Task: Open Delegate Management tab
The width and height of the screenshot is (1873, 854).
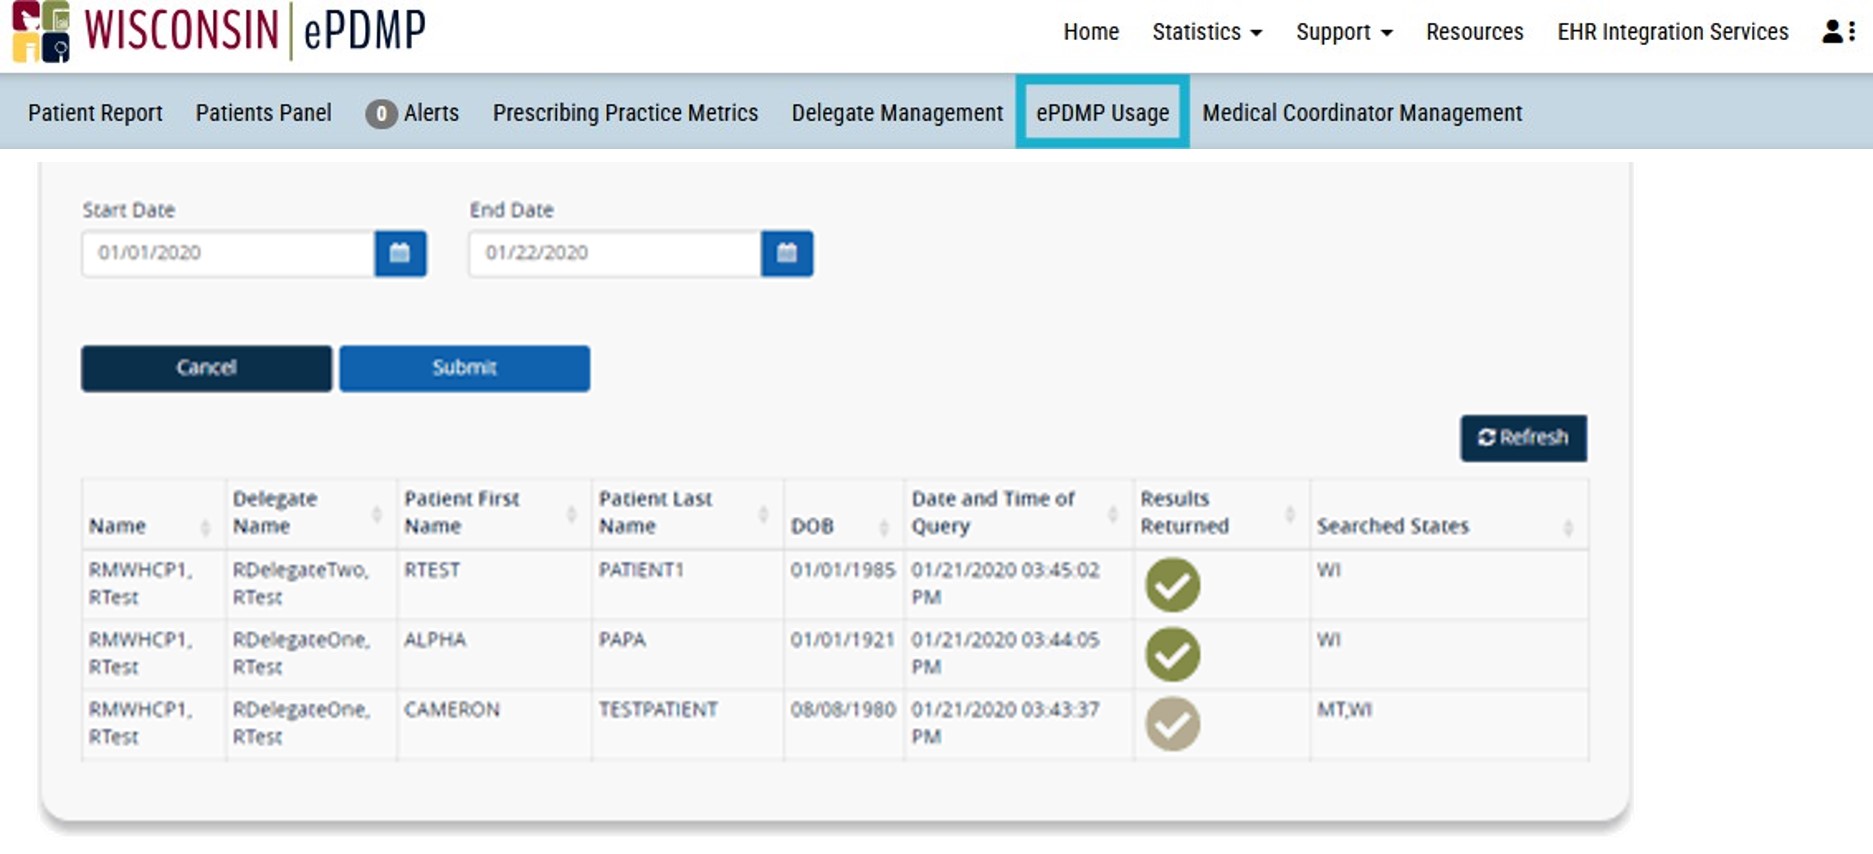Action: coord(897,113)
